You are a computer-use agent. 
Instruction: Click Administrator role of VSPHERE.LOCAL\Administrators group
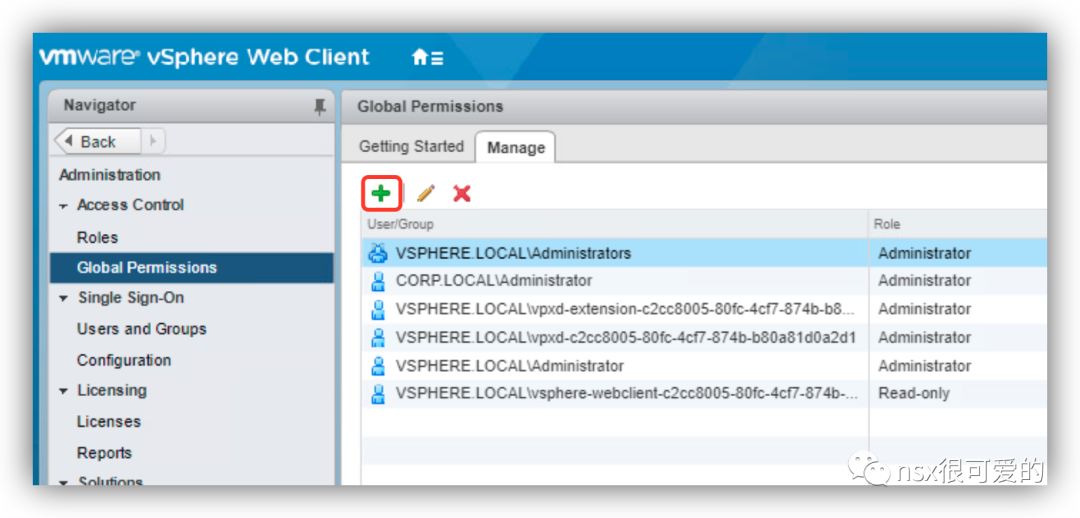(924, 253)
